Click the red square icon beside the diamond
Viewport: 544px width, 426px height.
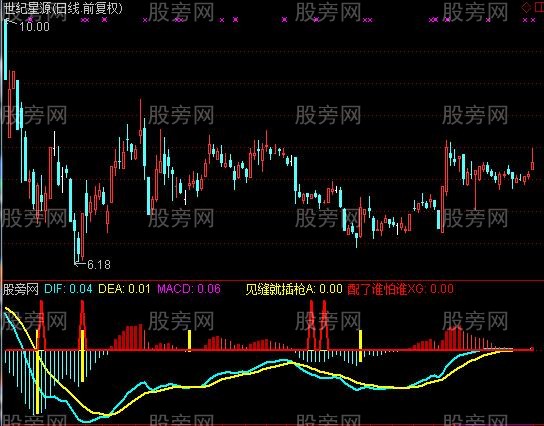[x=539, y=7]
